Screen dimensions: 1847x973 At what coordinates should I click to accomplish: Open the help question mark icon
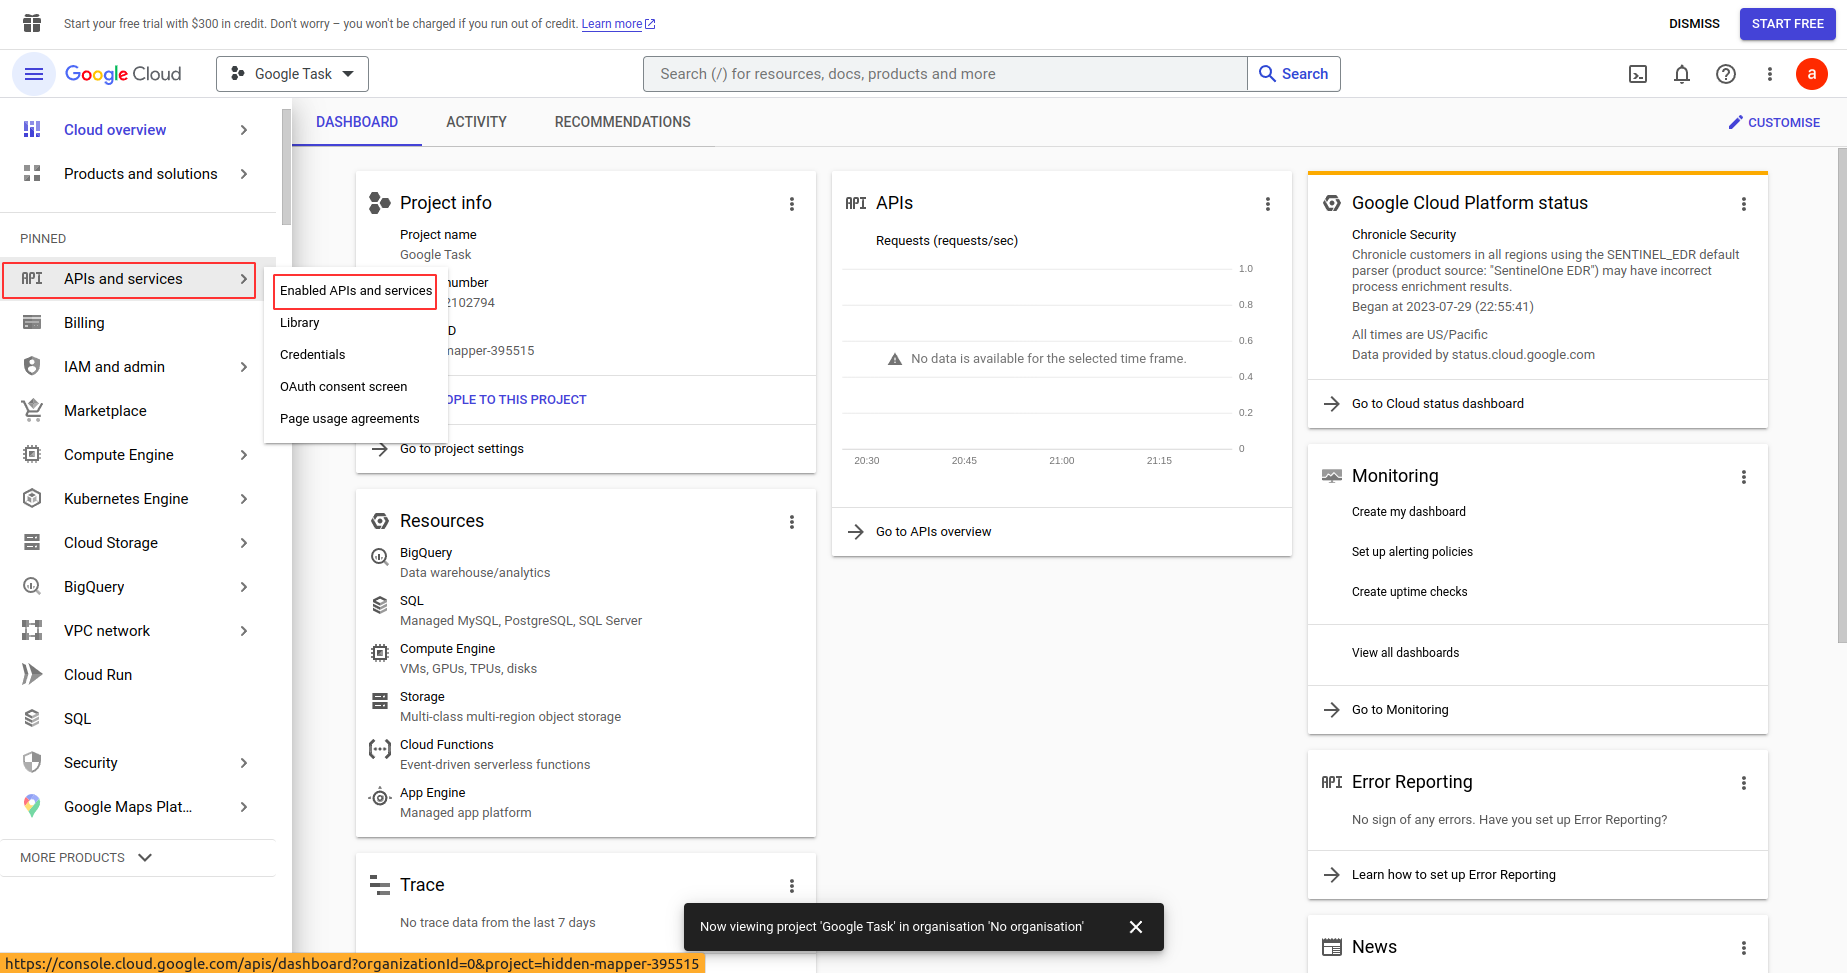tap(1726, 74)
